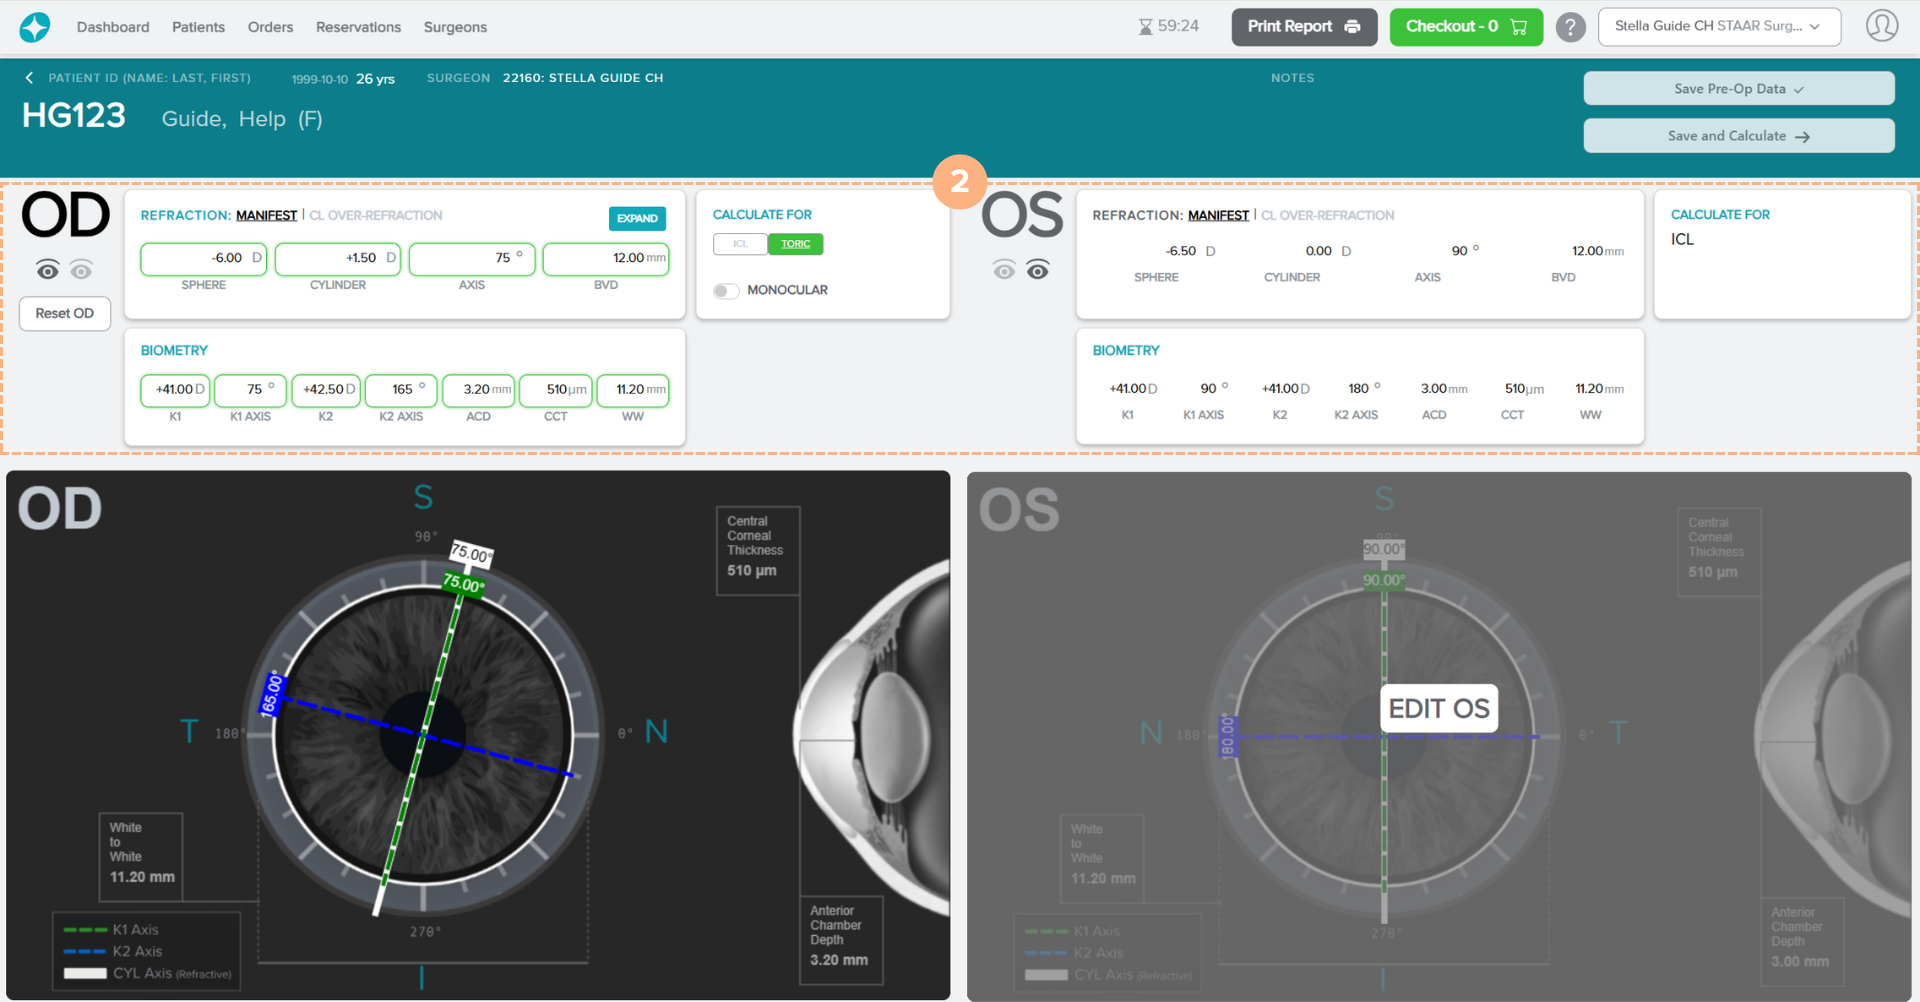Screen dimensions: 1920x1002
Task: Click the Print Report button
Action: [1303, 27]
